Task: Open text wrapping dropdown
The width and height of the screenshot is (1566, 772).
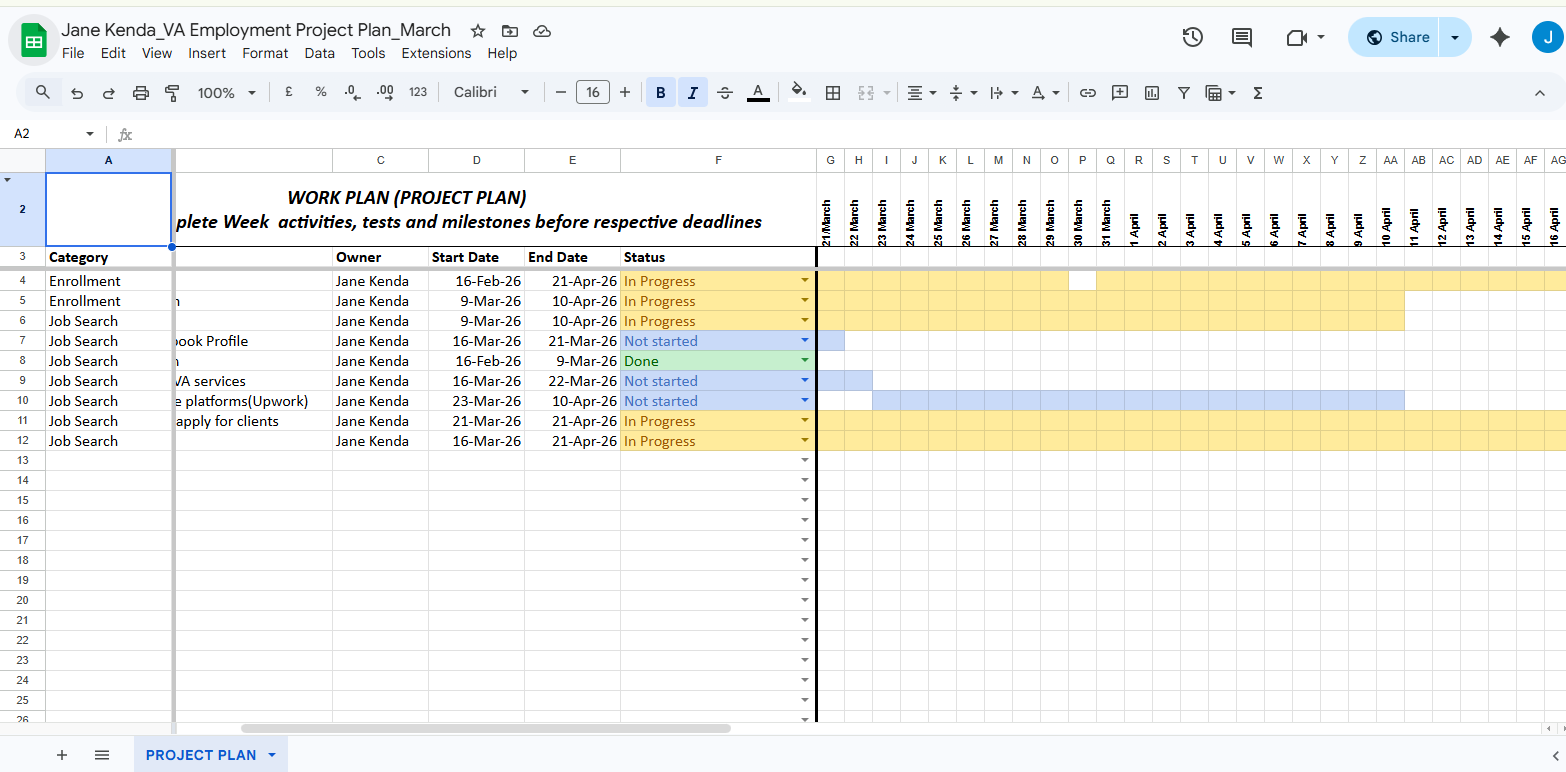Action: 1004,93
